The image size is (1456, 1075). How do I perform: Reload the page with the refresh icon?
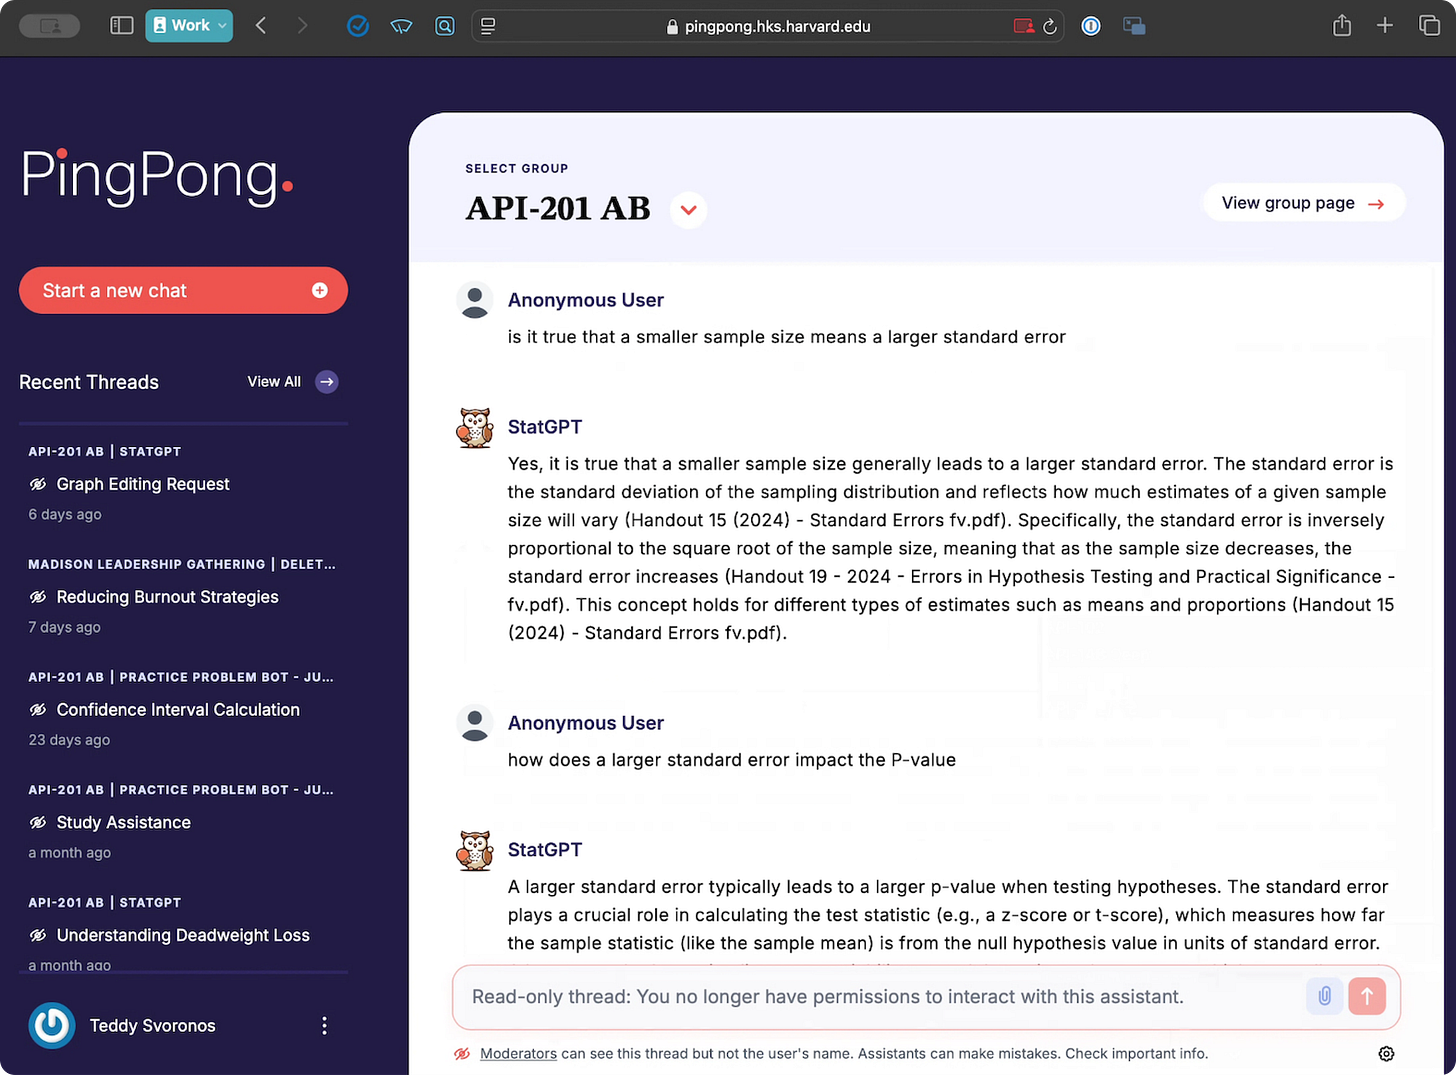point(1050,27)
